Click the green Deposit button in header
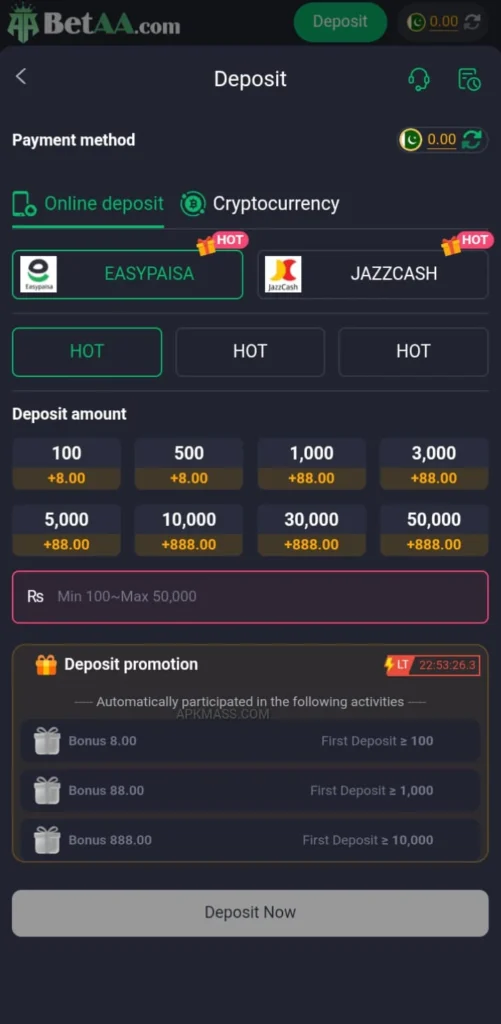 click(x=340, y=22)
